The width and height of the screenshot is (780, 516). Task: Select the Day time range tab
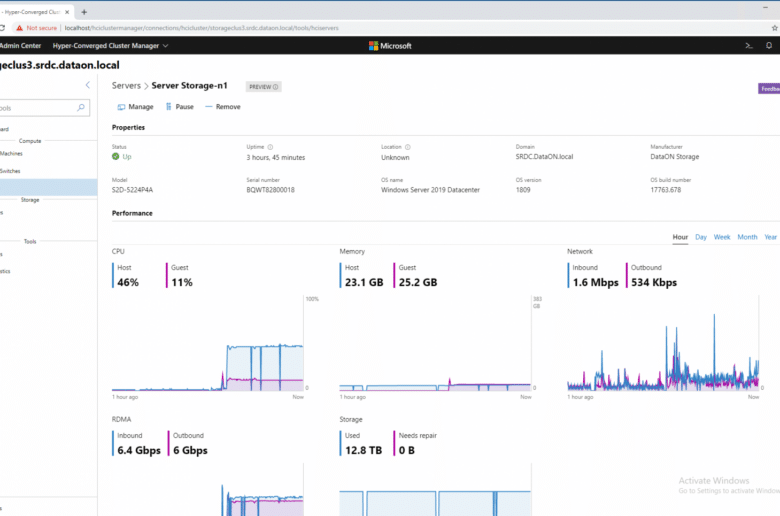pyautogui.click(x=701, y=237)
